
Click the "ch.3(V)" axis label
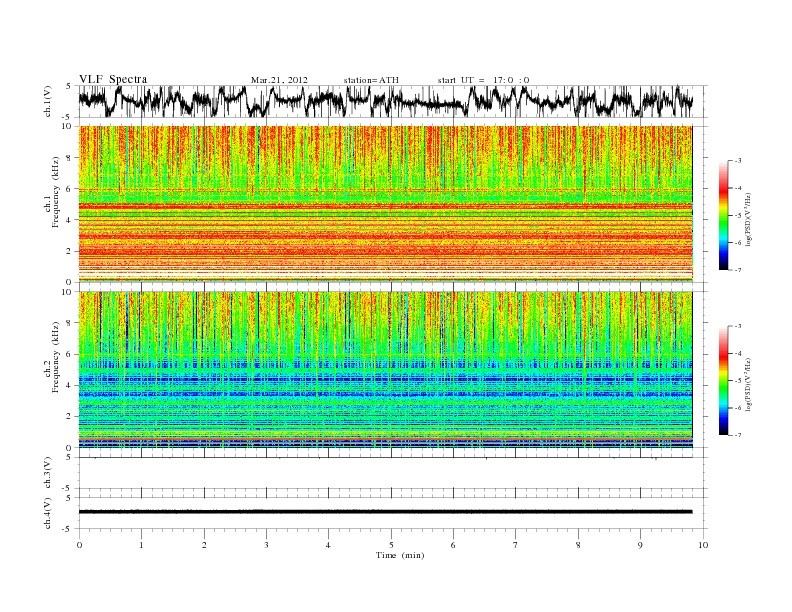(x=47, y=473)
